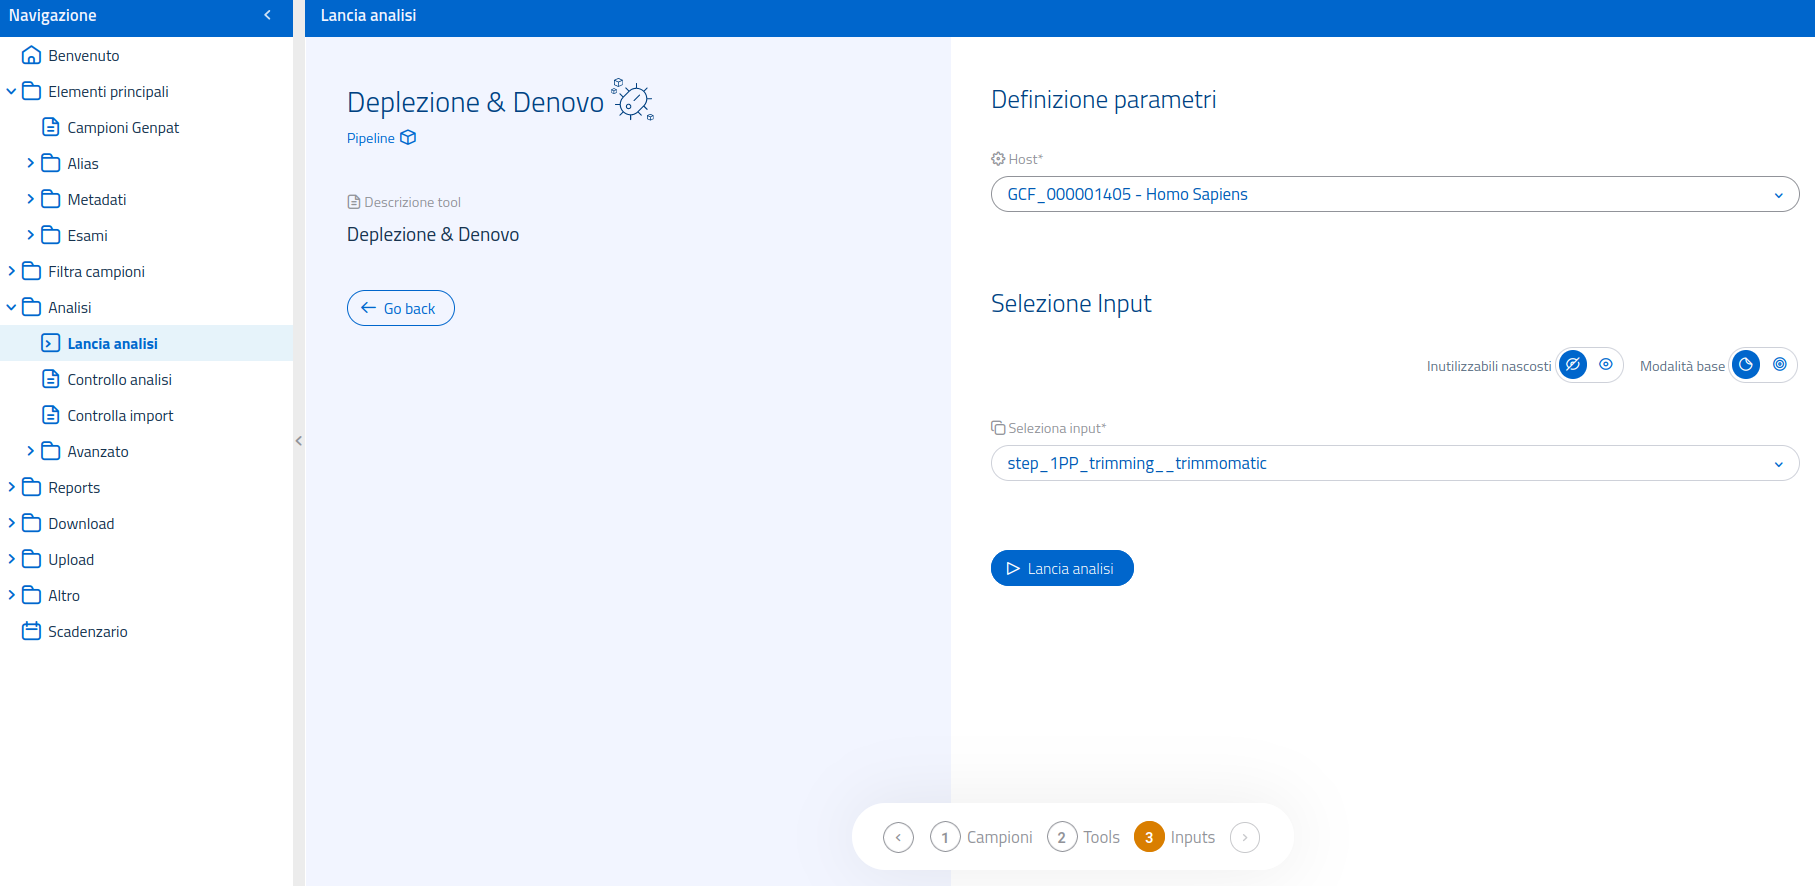The height and width of the screenshot is (886, 1815).
Task: Click the Go back button
Action: pos(400,308)
